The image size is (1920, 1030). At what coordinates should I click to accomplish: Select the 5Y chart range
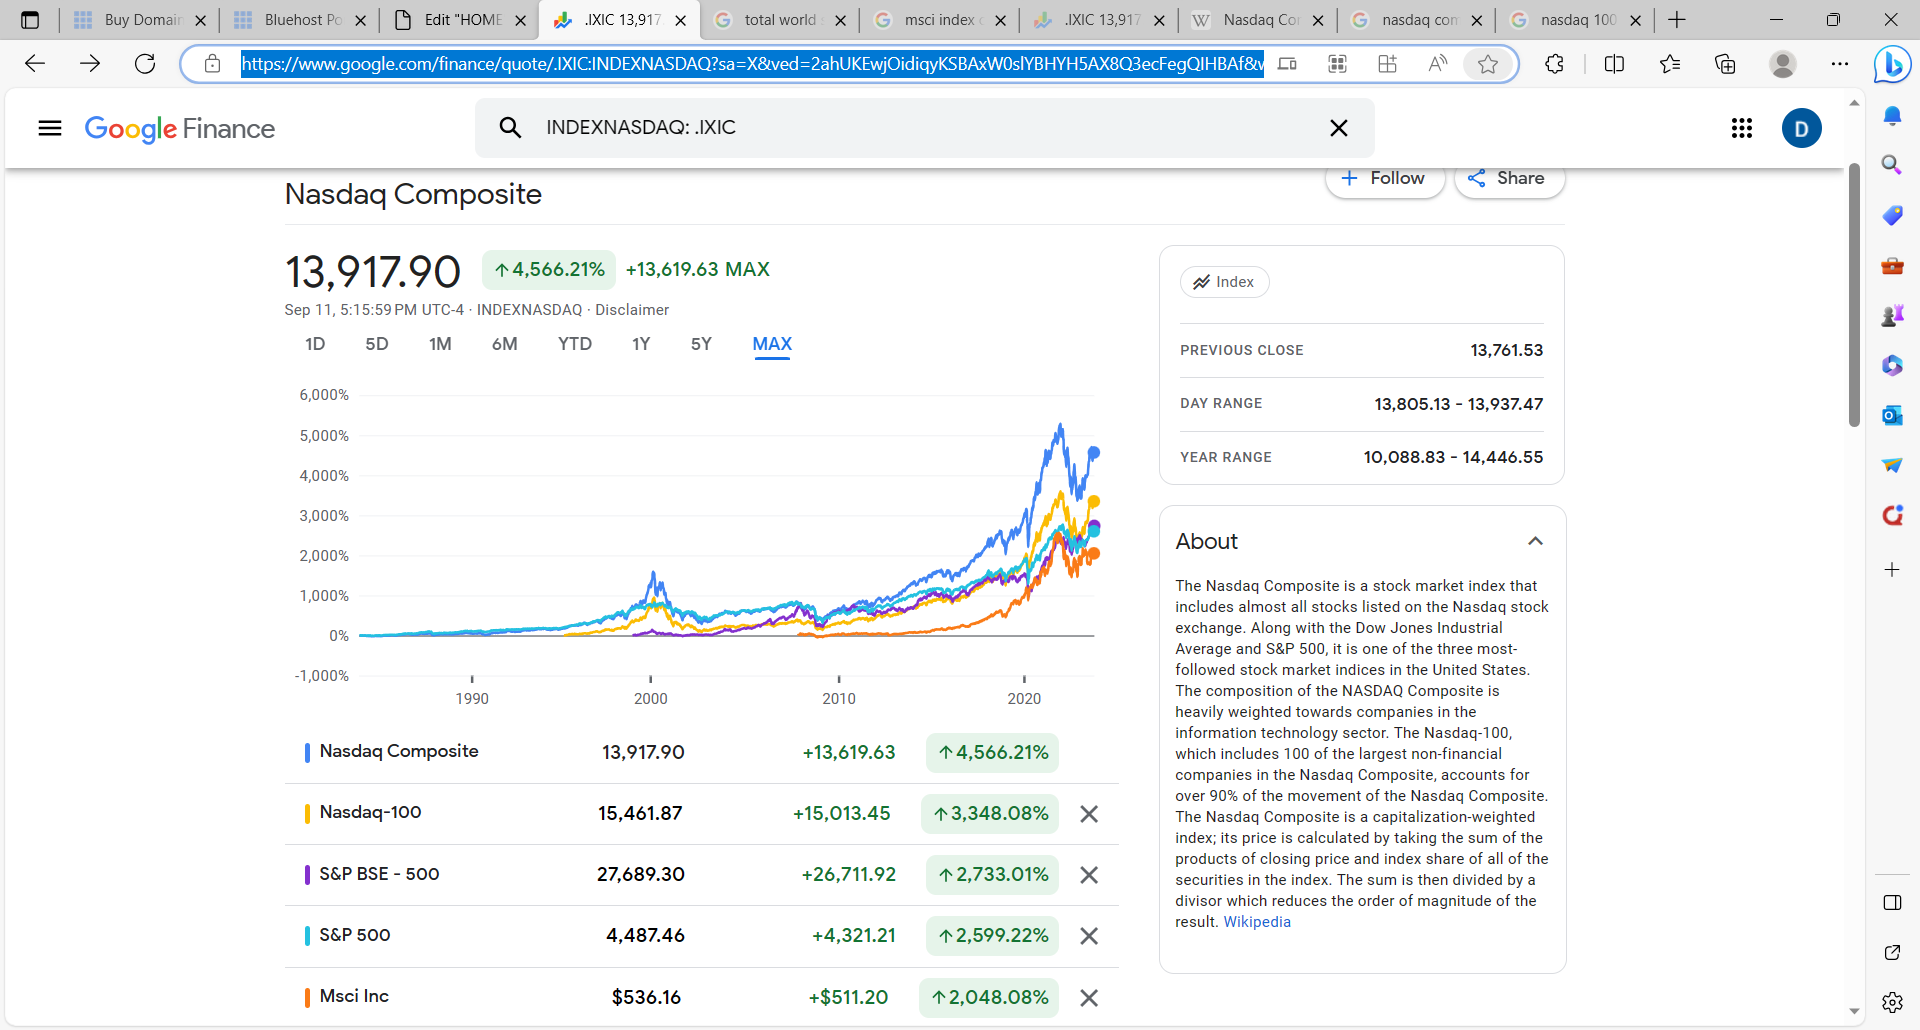coord(701,344)
